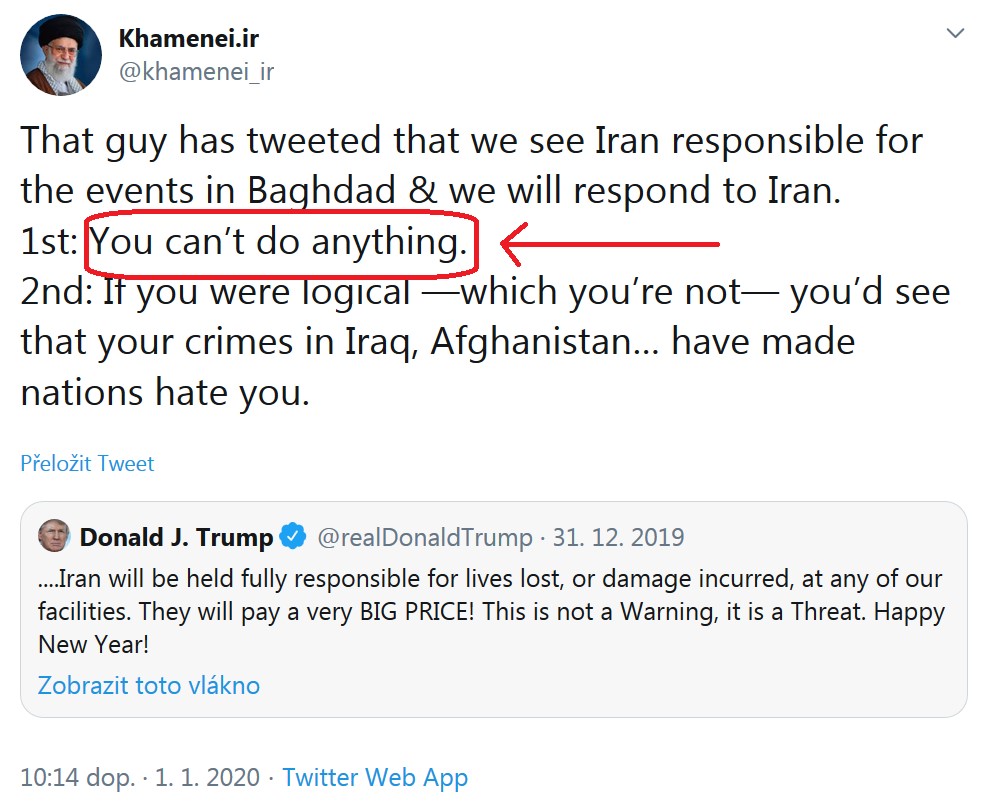Click the Přeložit Tweet translate link

pyautogui.click(x=88, y=464)
